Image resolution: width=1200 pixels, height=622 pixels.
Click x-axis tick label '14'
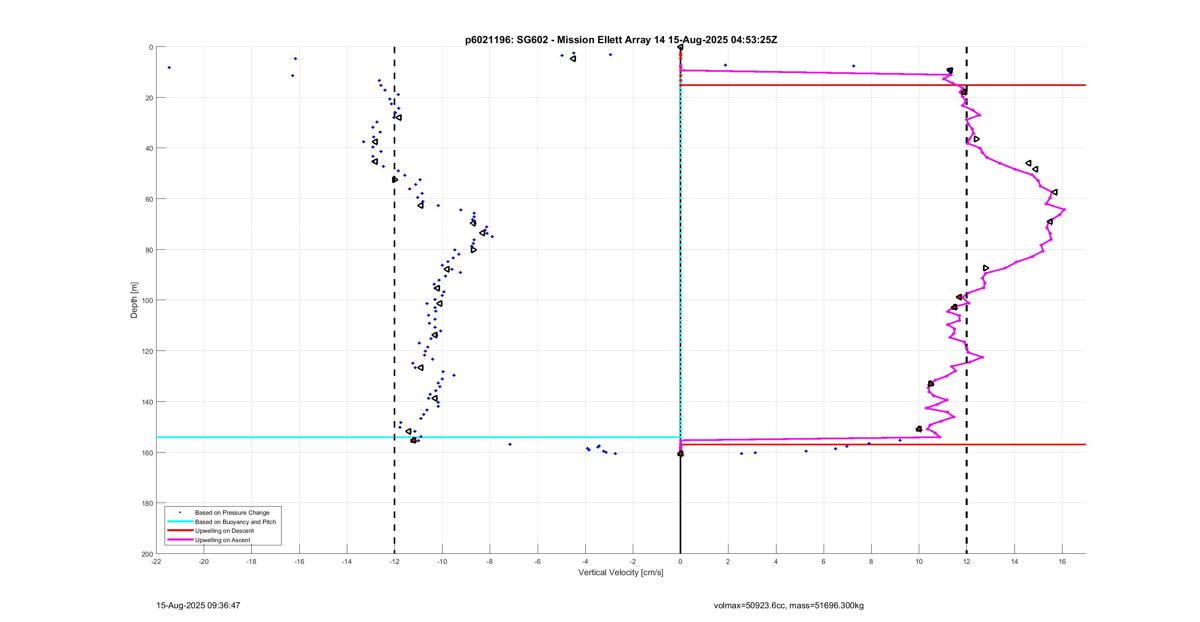click(x=1014, y=562)
